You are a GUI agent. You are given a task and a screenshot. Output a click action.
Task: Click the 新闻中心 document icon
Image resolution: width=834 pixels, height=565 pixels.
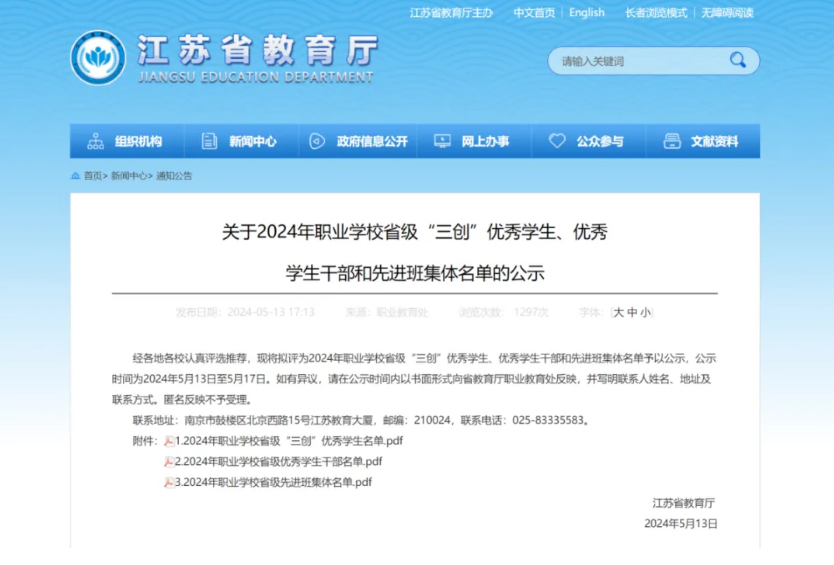(209, 141)
